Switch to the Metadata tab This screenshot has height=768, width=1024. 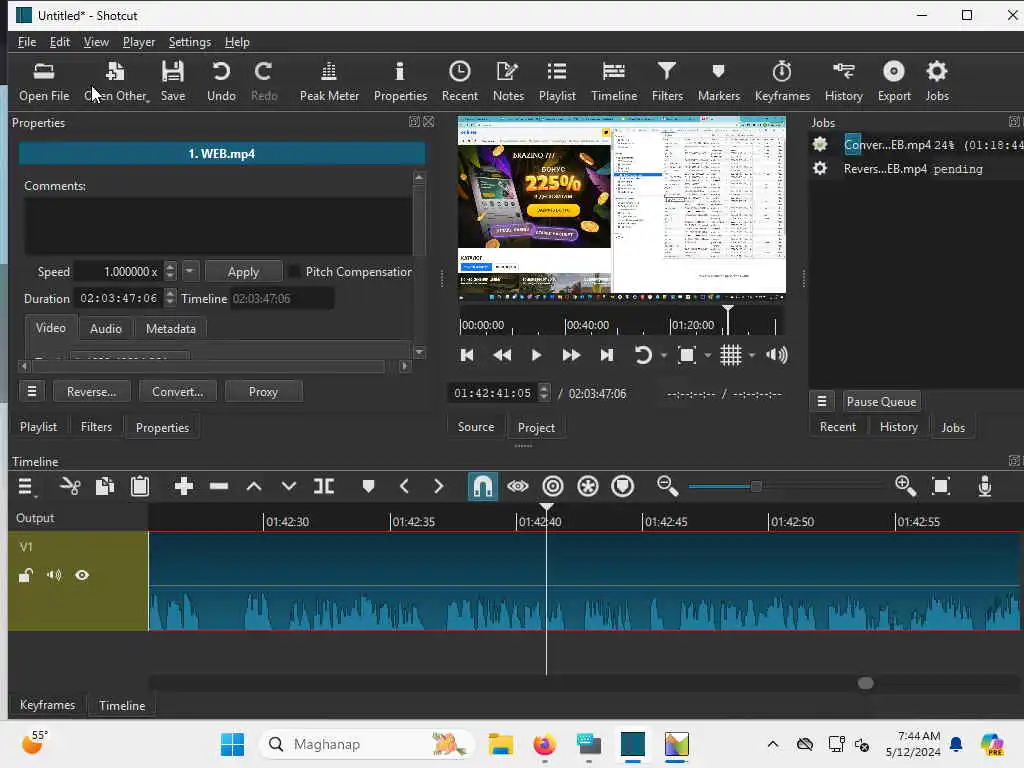[x=170, y=328]
